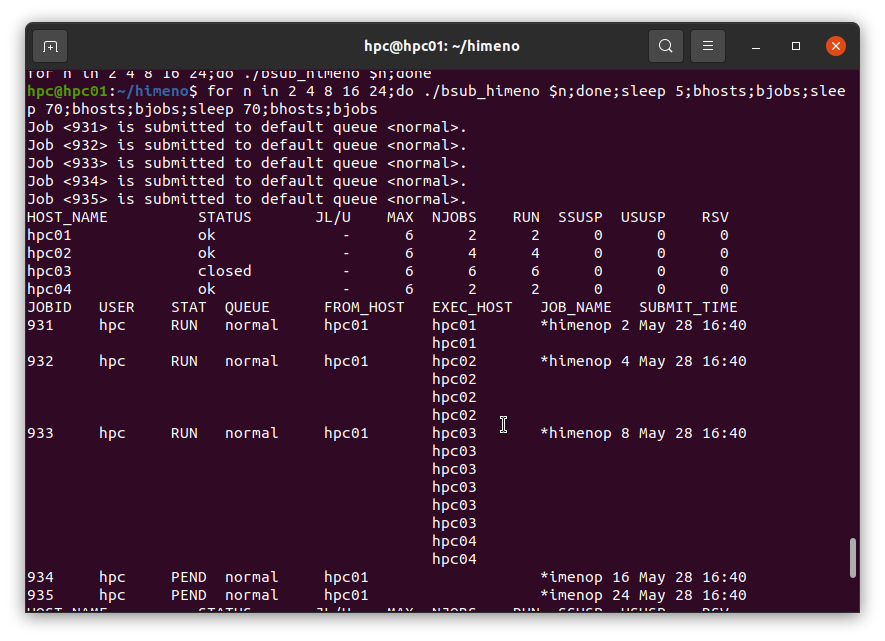
Task: Click the NJOBS column header
Action: pos(454,217)
